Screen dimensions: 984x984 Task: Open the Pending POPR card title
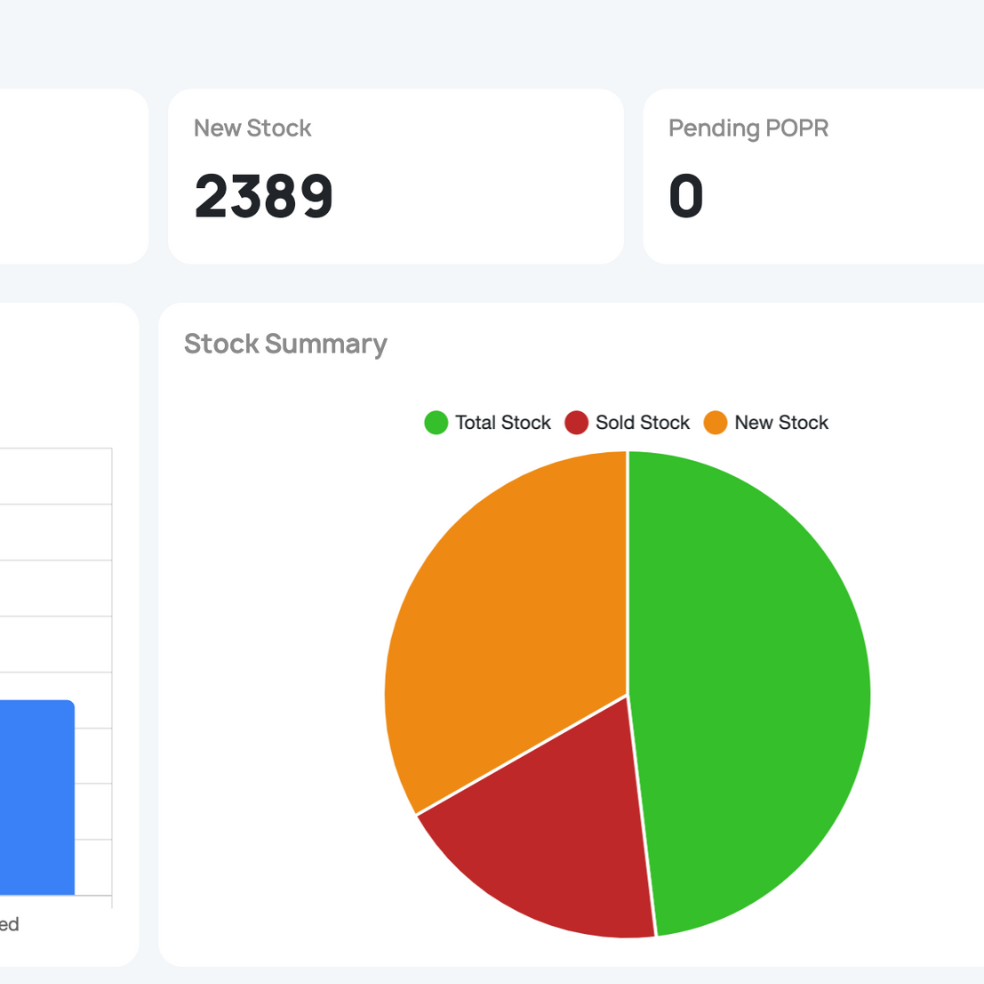tap(748, 128)
